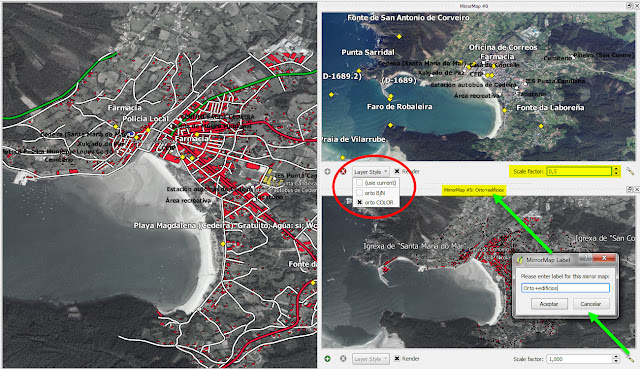Click Fonte da Laboreña label on color map
The image size is (640, 369).
(550, 108)
